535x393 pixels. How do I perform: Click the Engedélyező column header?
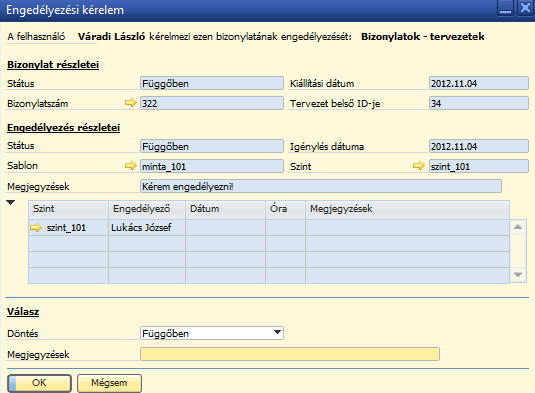coord(147,209)
